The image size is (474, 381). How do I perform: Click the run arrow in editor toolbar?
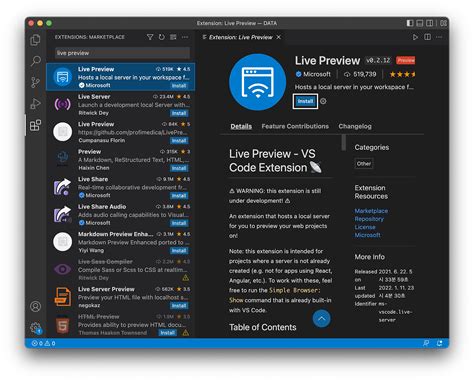415,37
